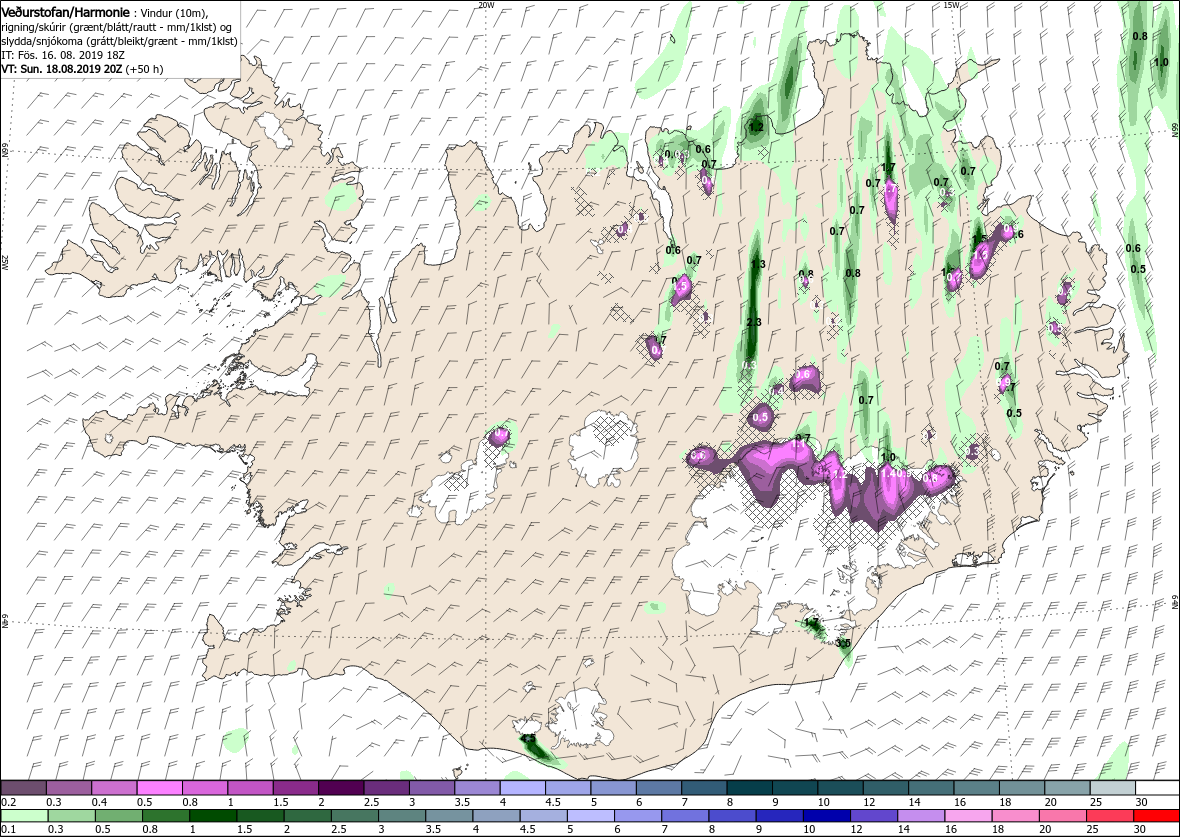Select the '(+50 h)' forecast offset text

coord(145,68)
